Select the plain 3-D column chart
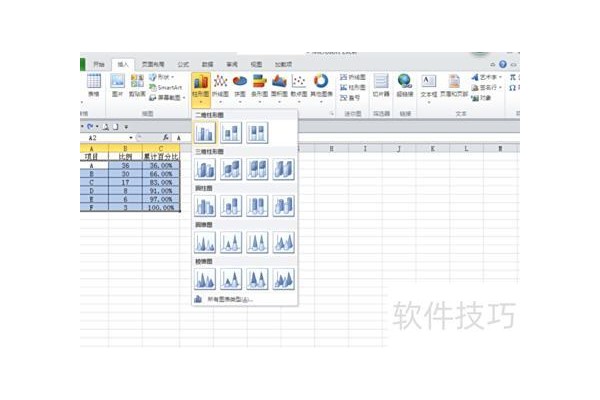This screenshot has height=400, width=600. pos(284,169)
